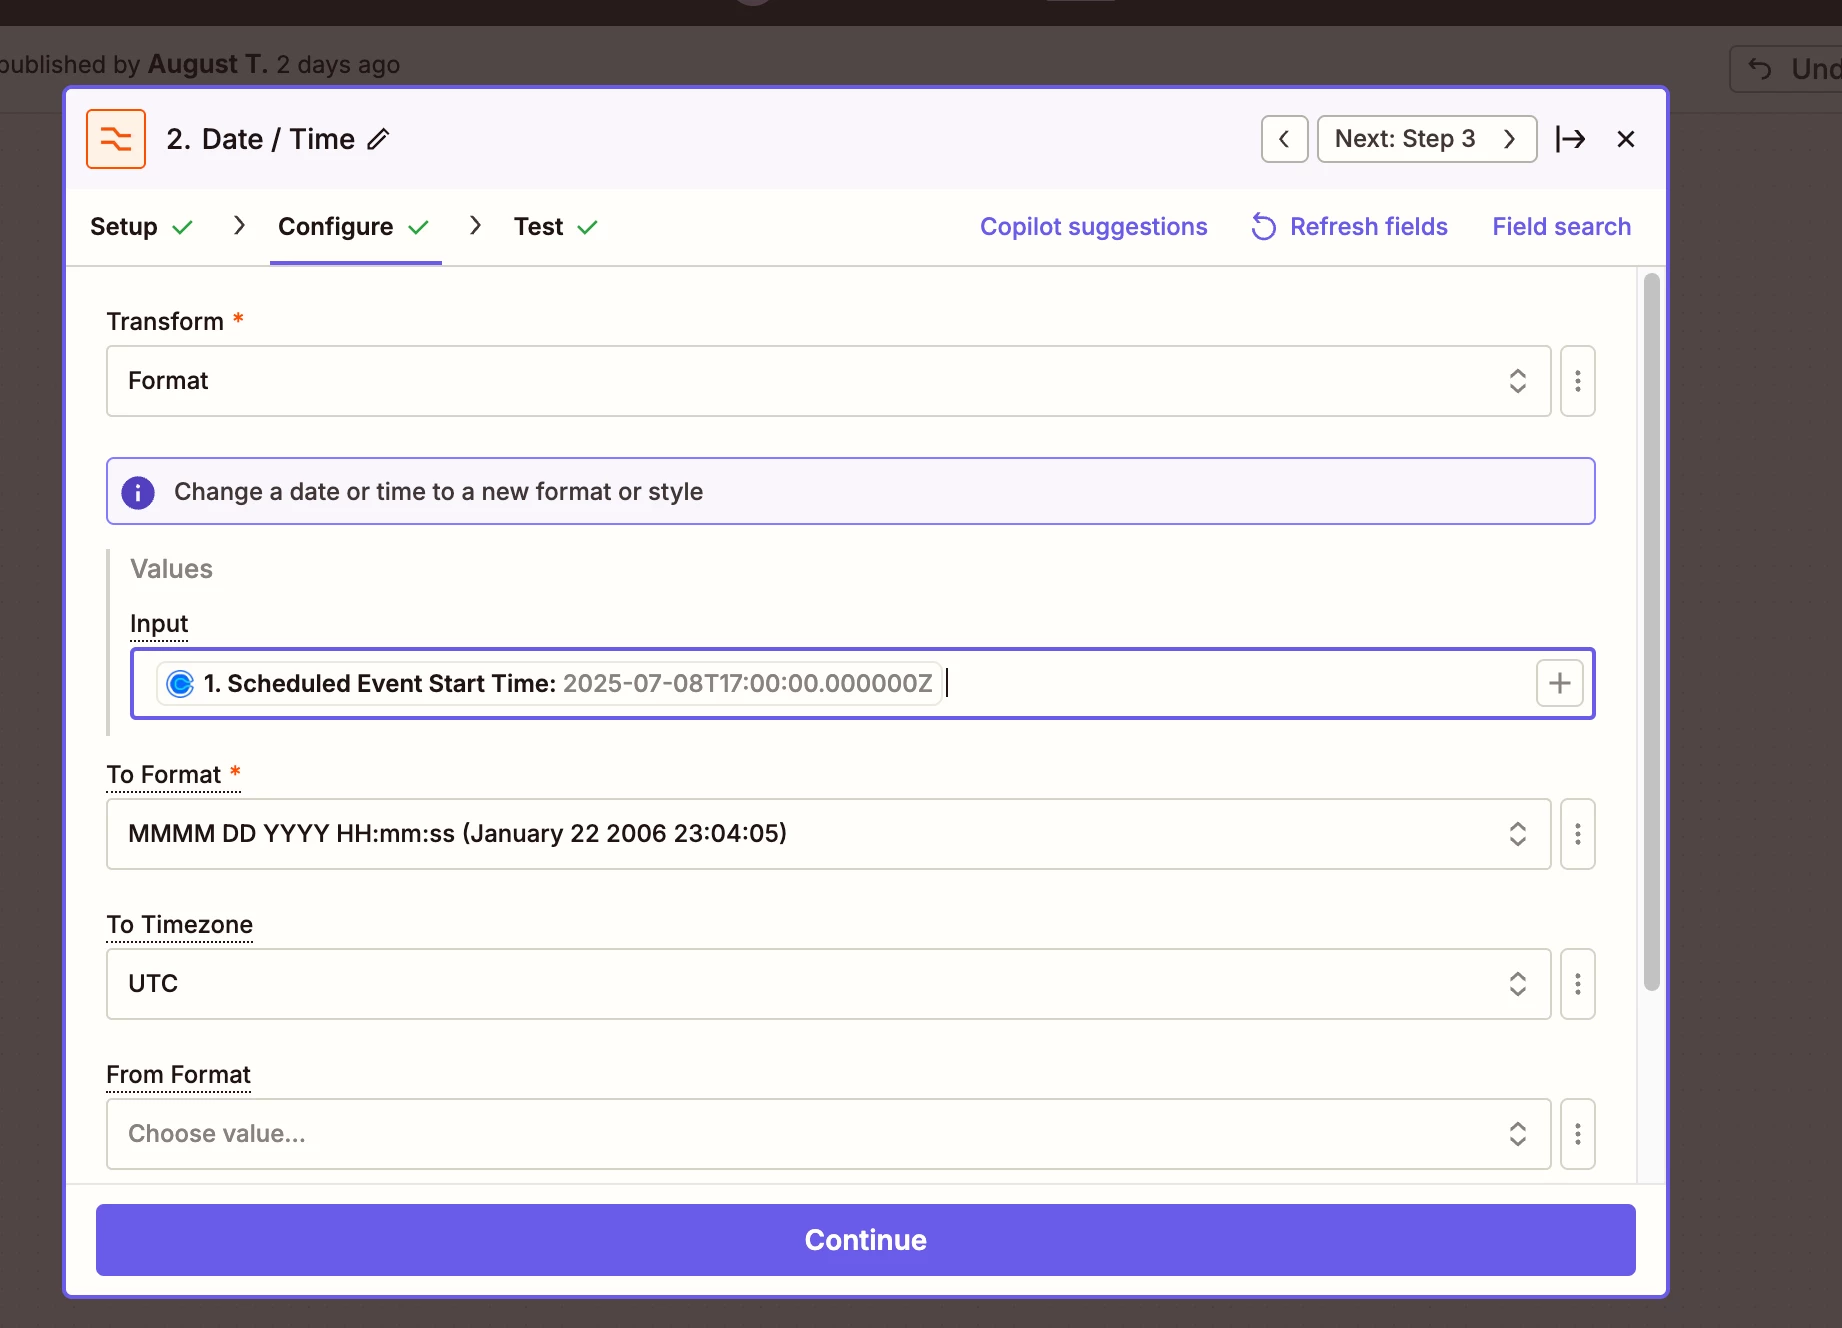Viewport: 1842px width, 1328px height.
Task: Select Scheduled Event Start Time pill
Action: (549, 684)
